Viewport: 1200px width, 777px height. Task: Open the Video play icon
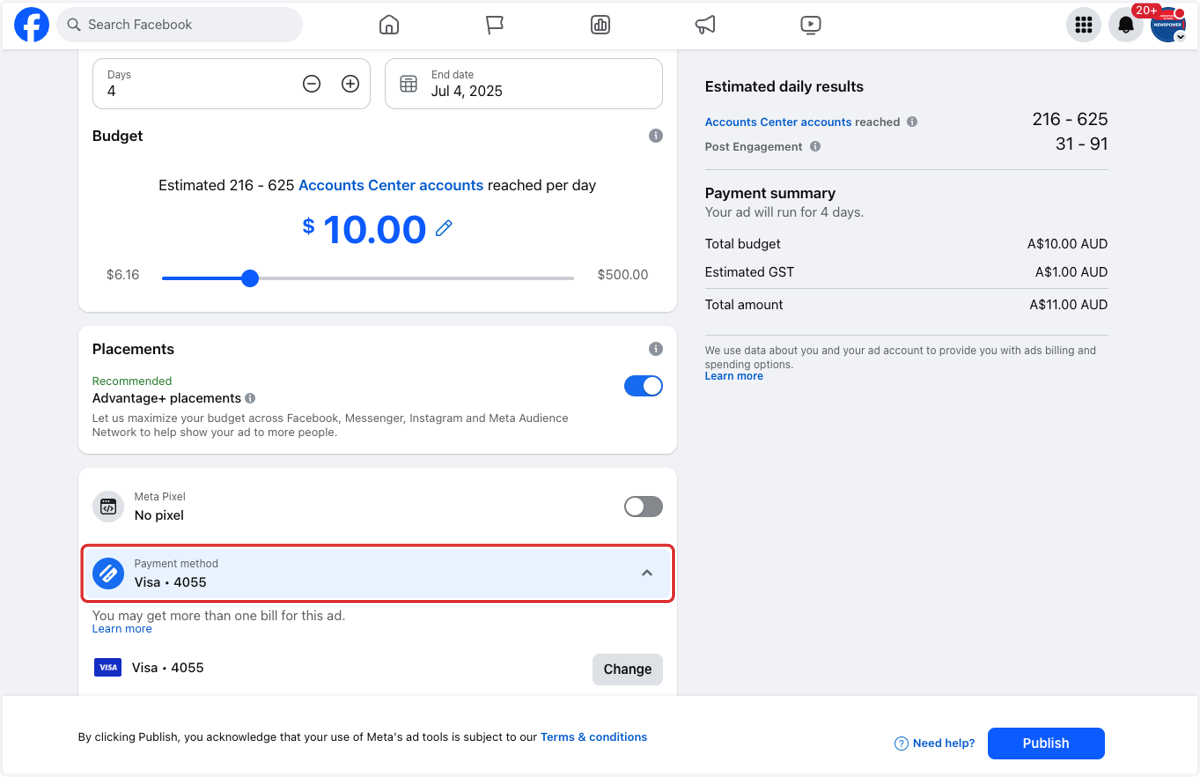[x=811, y=25]
